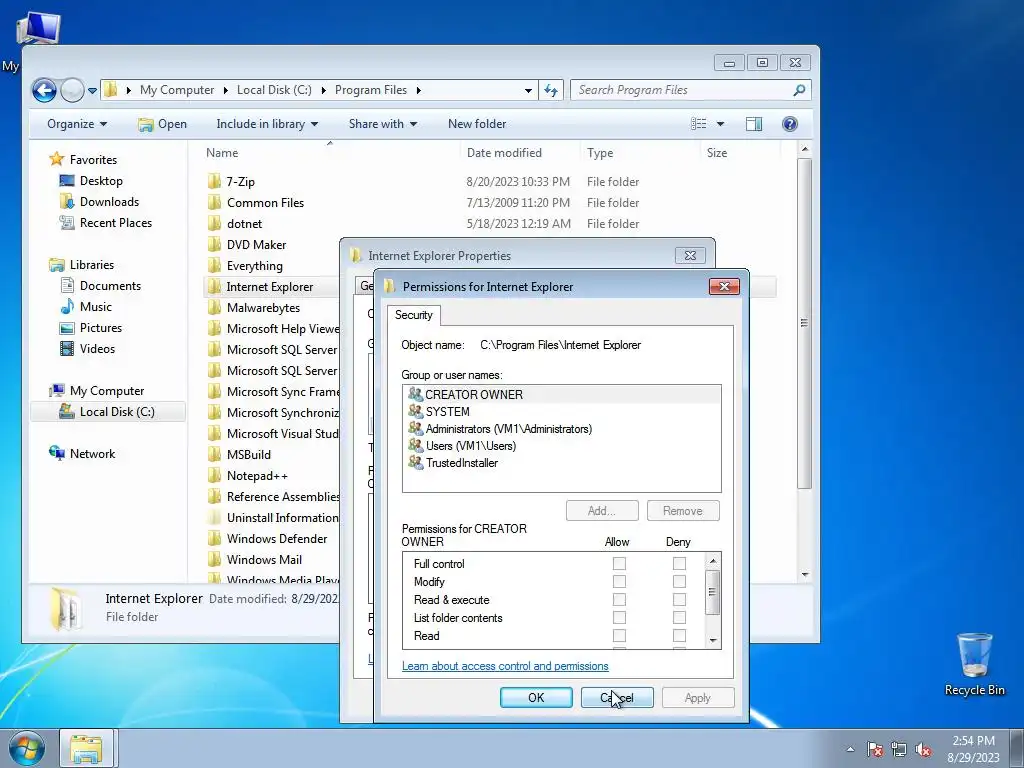Check Deny for Modify

coord(679,581)
